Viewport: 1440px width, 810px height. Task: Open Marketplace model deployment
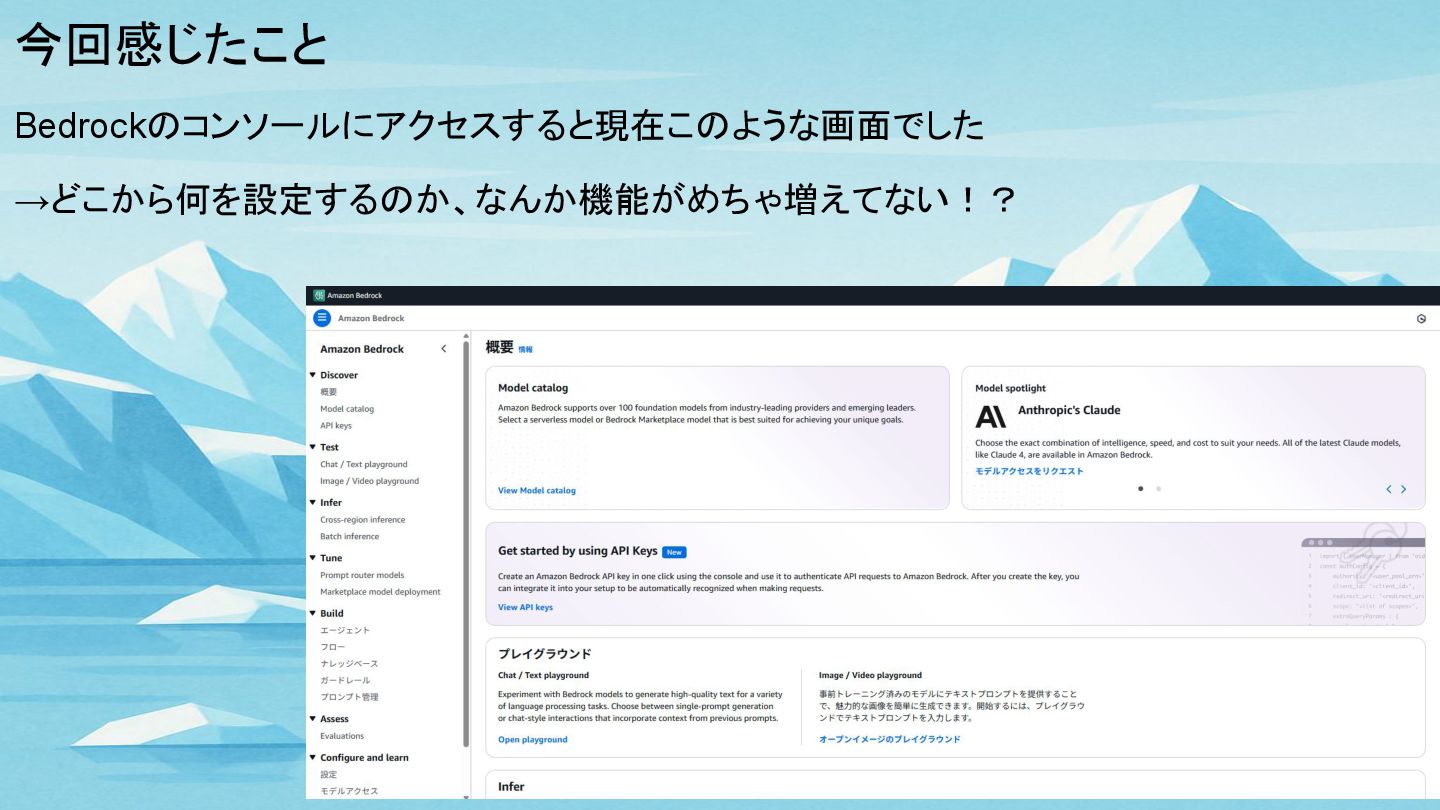pyautogui.click(x=380, y=592)
